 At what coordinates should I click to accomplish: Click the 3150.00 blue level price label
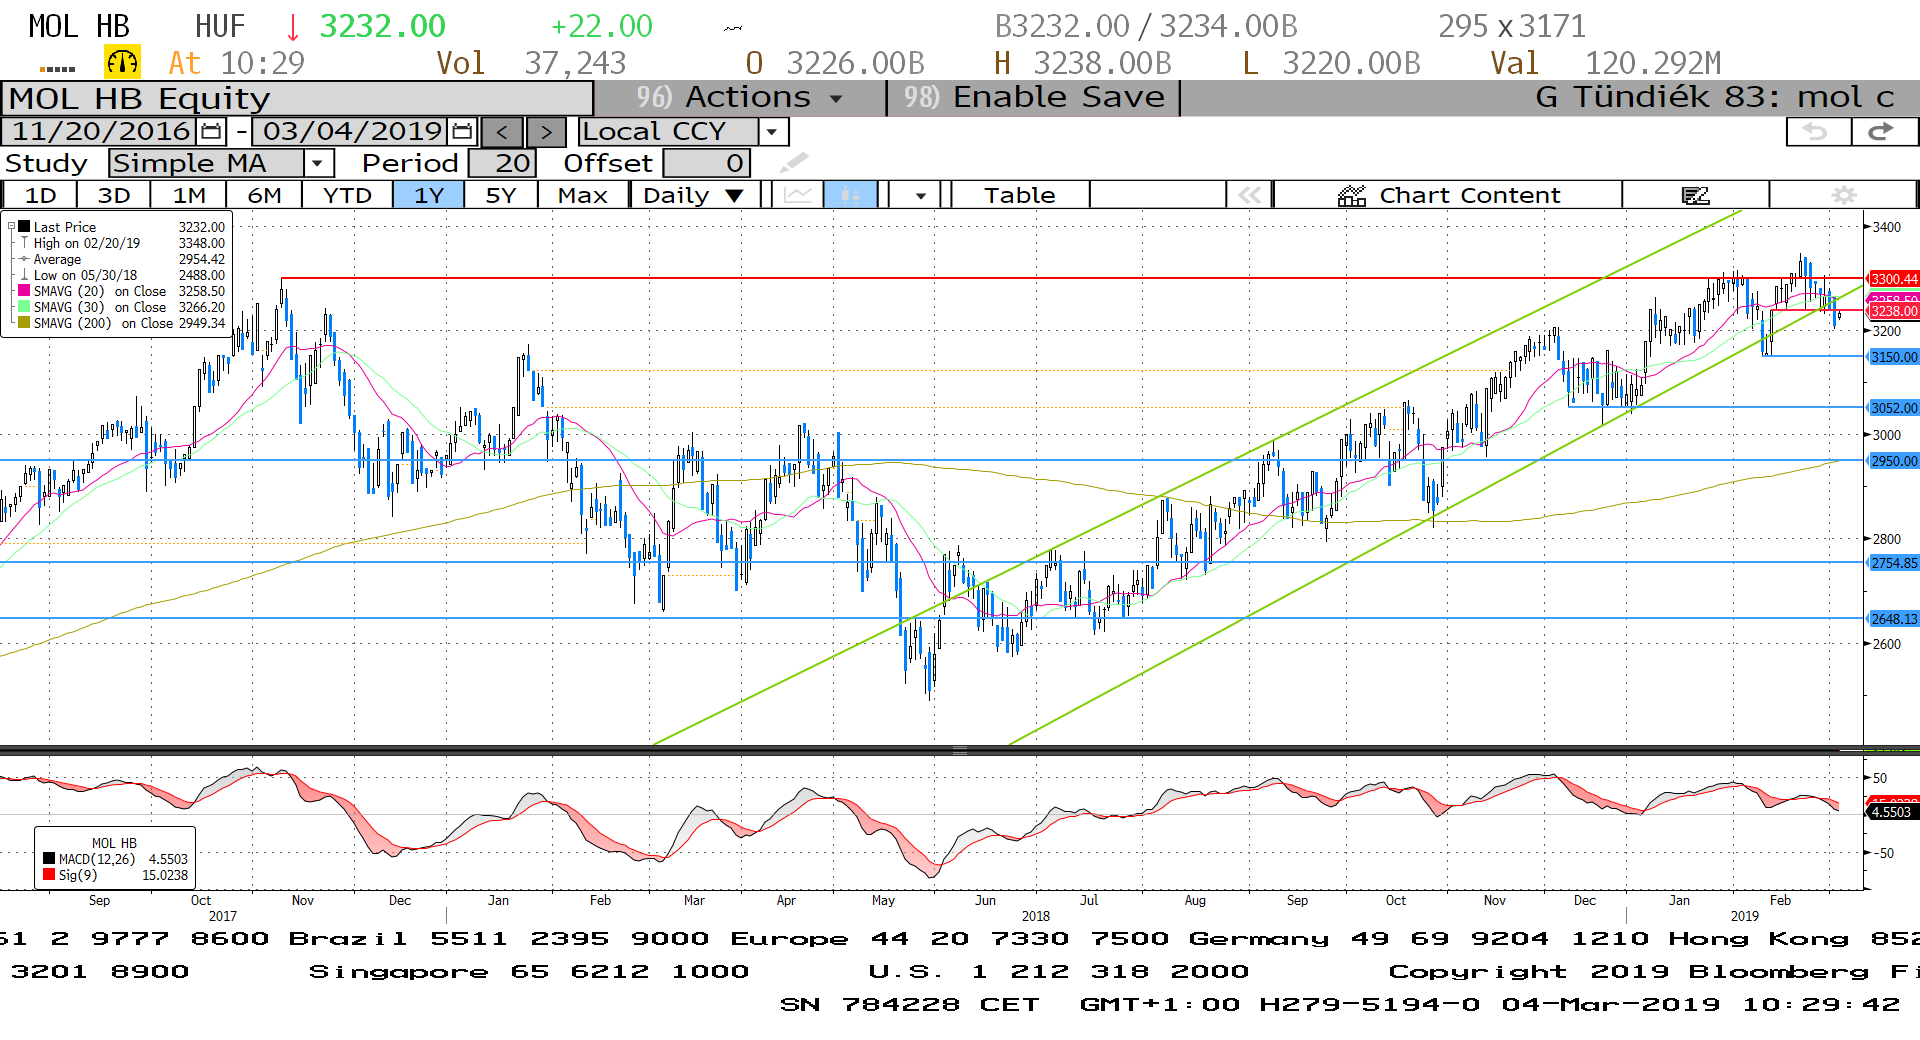pos(1893,357)
